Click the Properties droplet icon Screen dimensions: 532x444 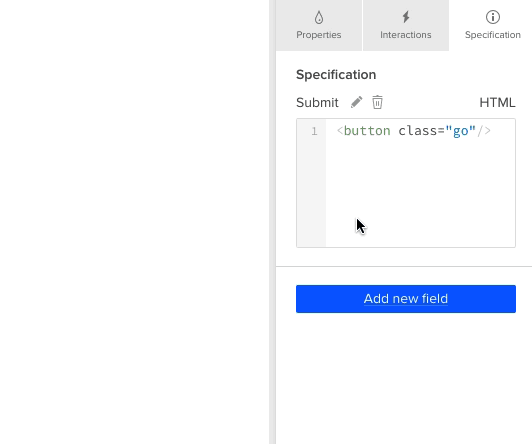319,17
